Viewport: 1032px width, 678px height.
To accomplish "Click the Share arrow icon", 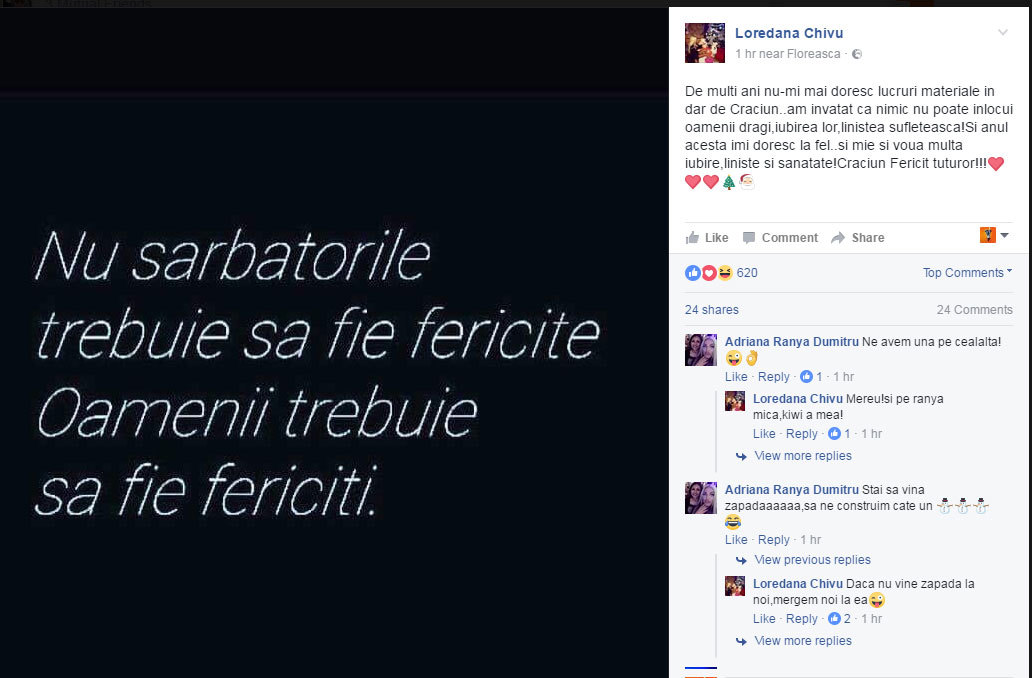I will [x=837, y=238].
